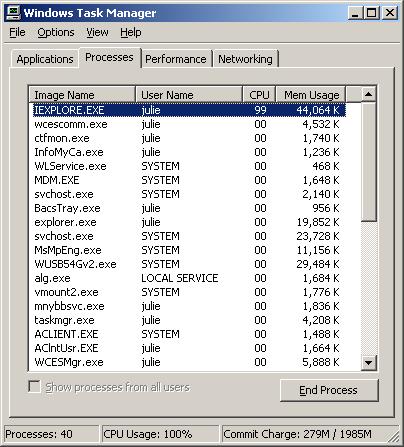Image resolution: width=404 pixels, height=447 pixels.
Task: Select the WLService.exe process
Action: [x=189, y=166]
